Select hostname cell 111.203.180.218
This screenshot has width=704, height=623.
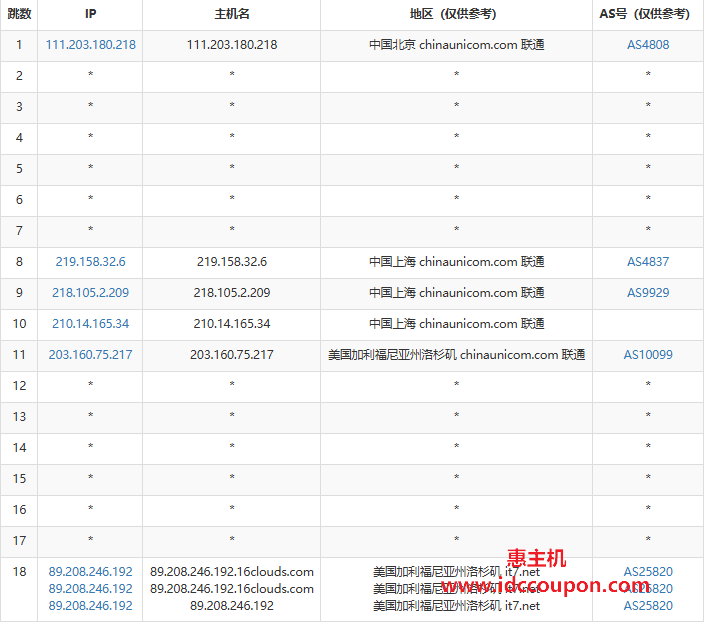[232, 44]
